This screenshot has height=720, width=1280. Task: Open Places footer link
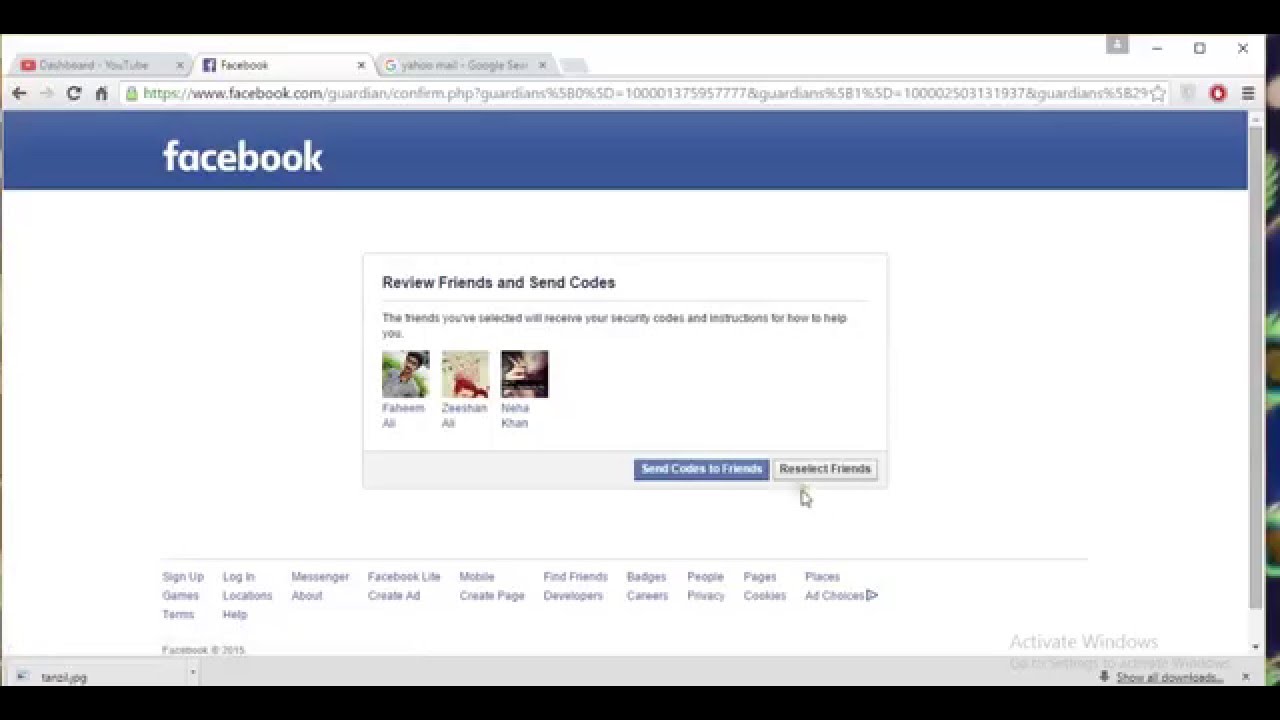[822, 577]
